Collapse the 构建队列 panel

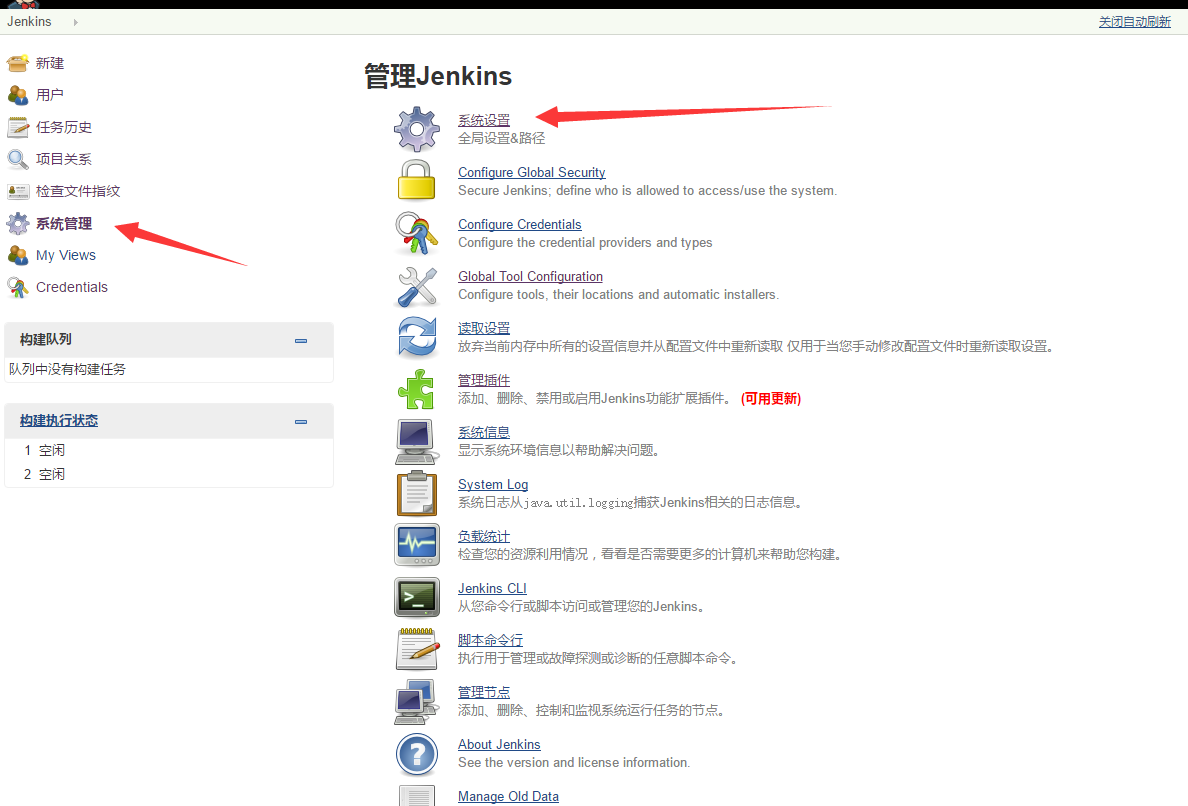coord(301,341)
